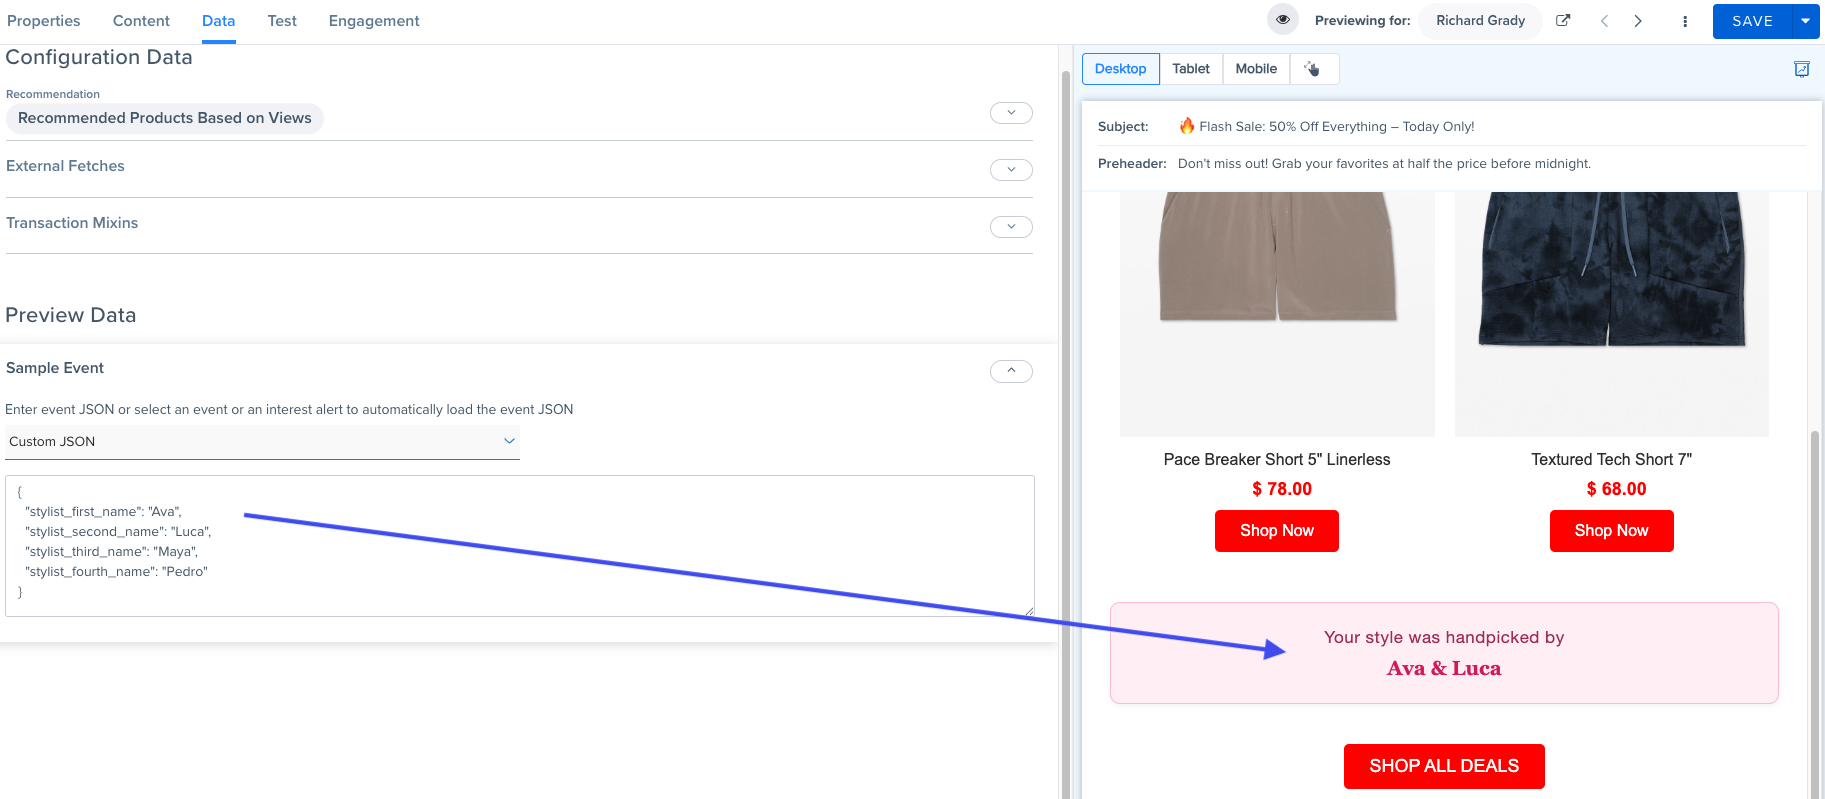
Task: Click the Flash Sale subject line text
Action: (x=1326, y=127)
